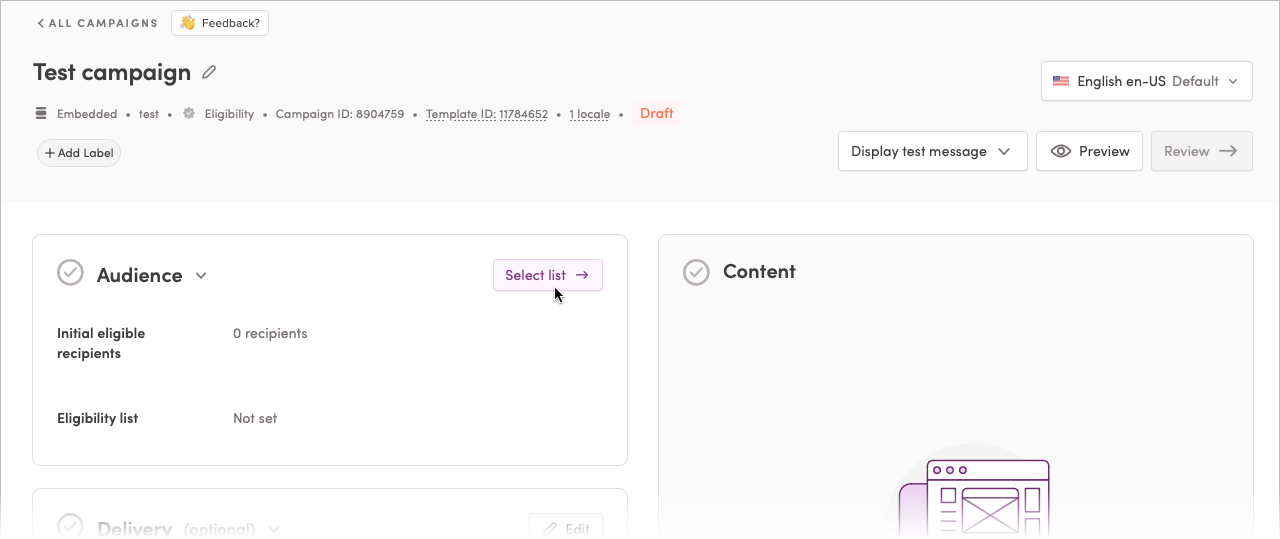Click the "Campaign ID: 8904759" text
Image resolution: width=1280 pixels, height=539 pixels.
[340, 114]
